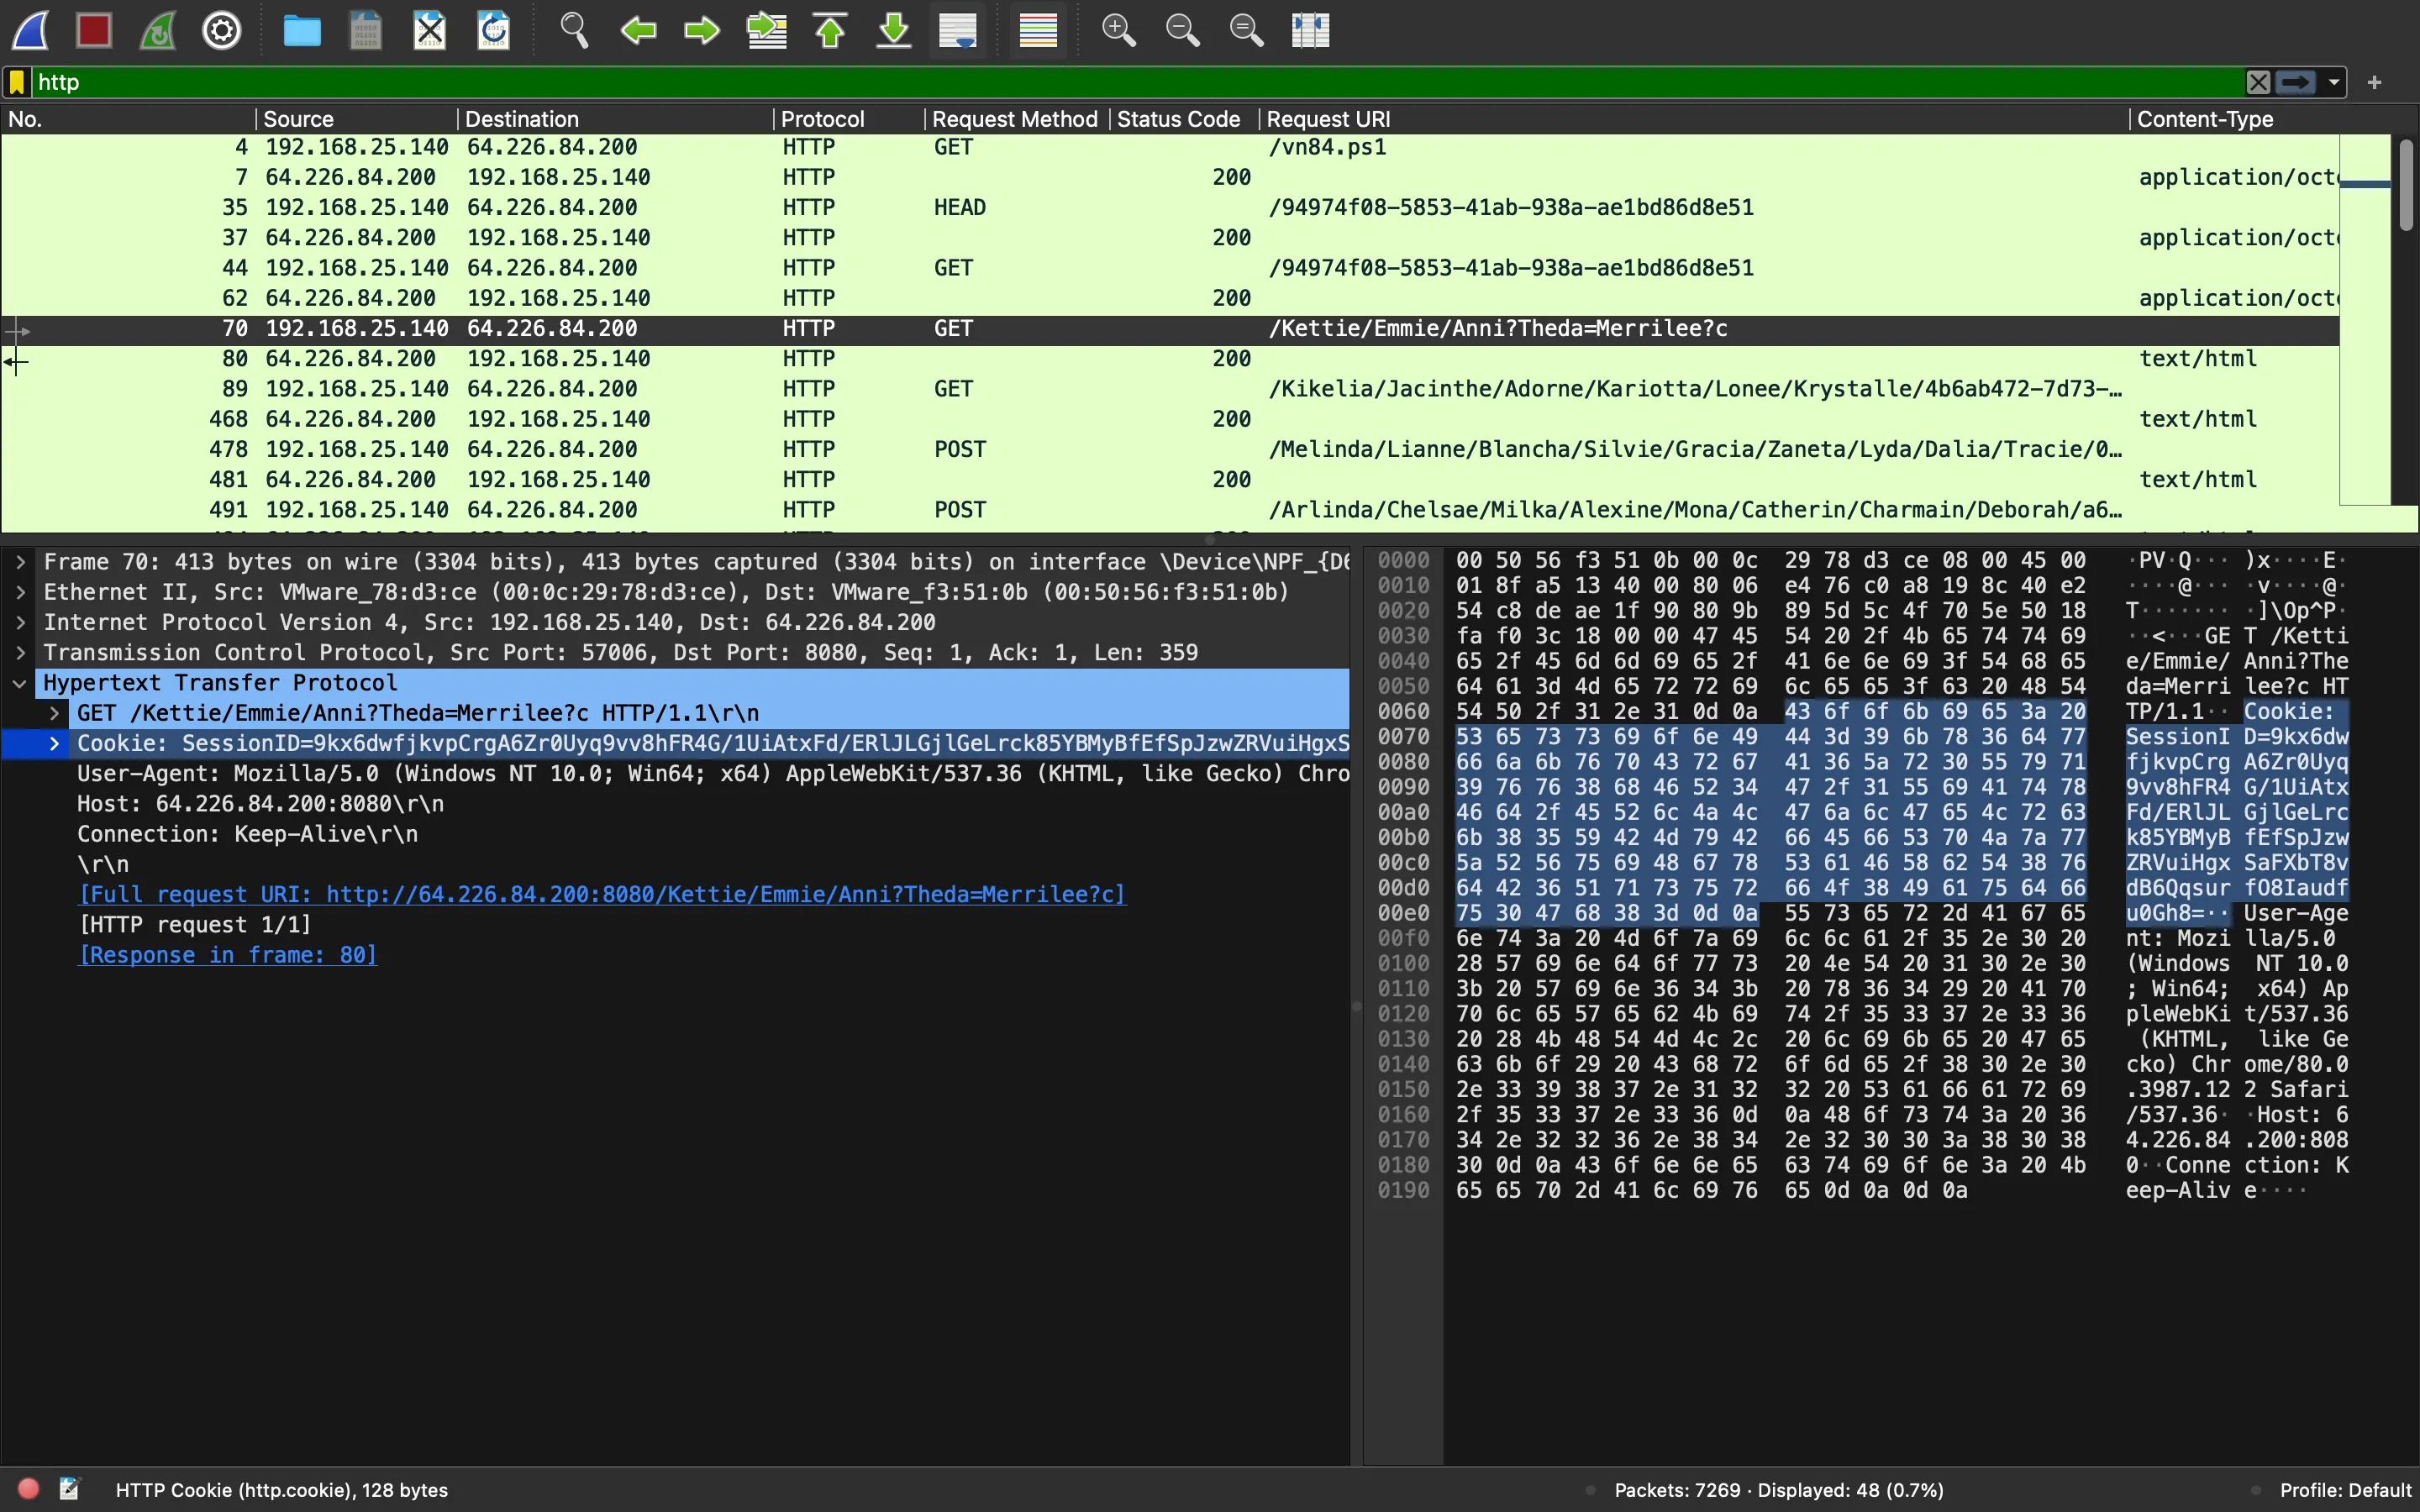This screenshot has height=1512, width=2420.
Task: Expand the Internet Protocol Version 4 item
Action: coord(23,622)
